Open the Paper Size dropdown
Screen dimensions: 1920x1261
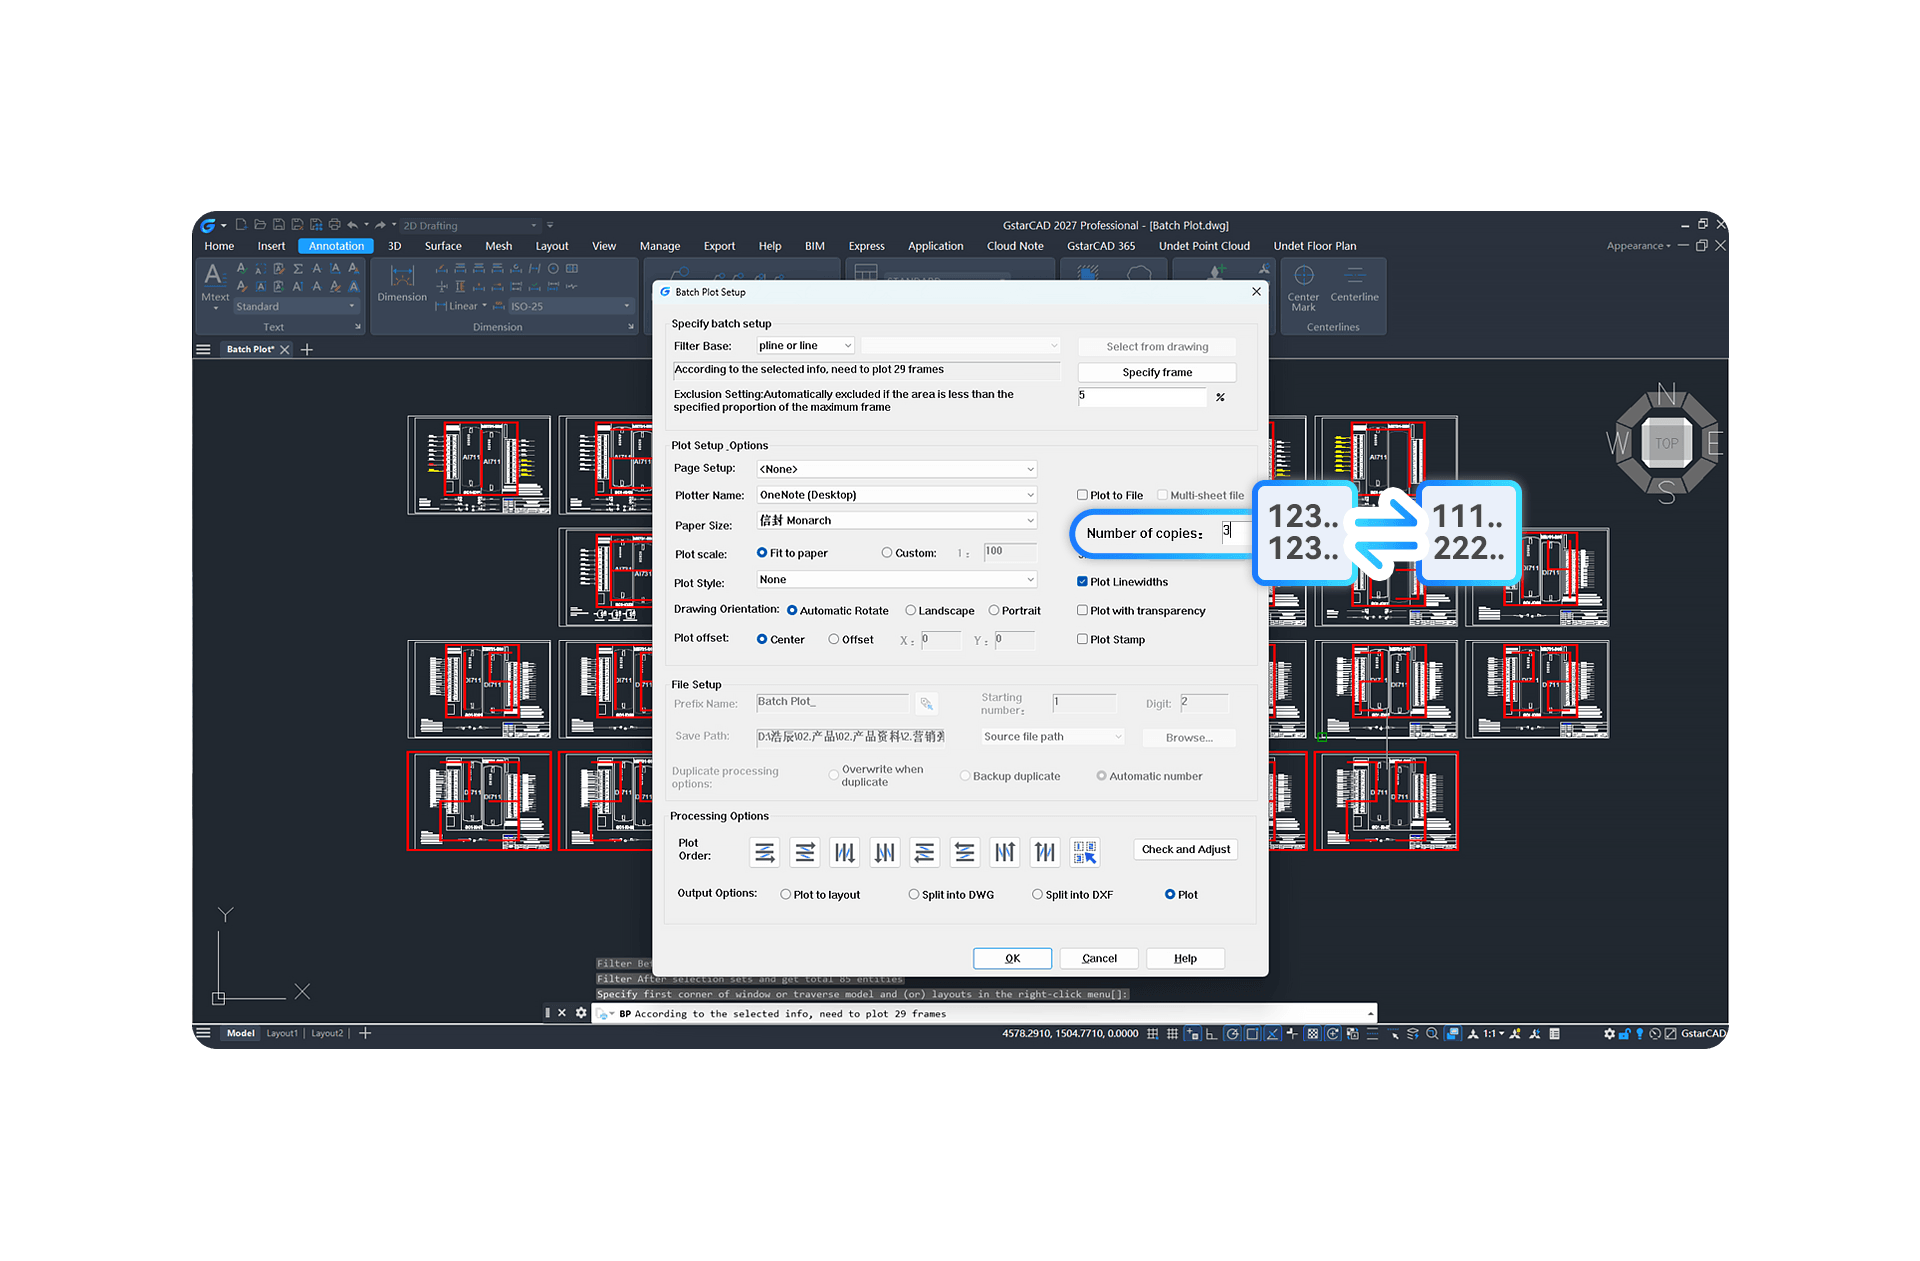pos(897,521)
